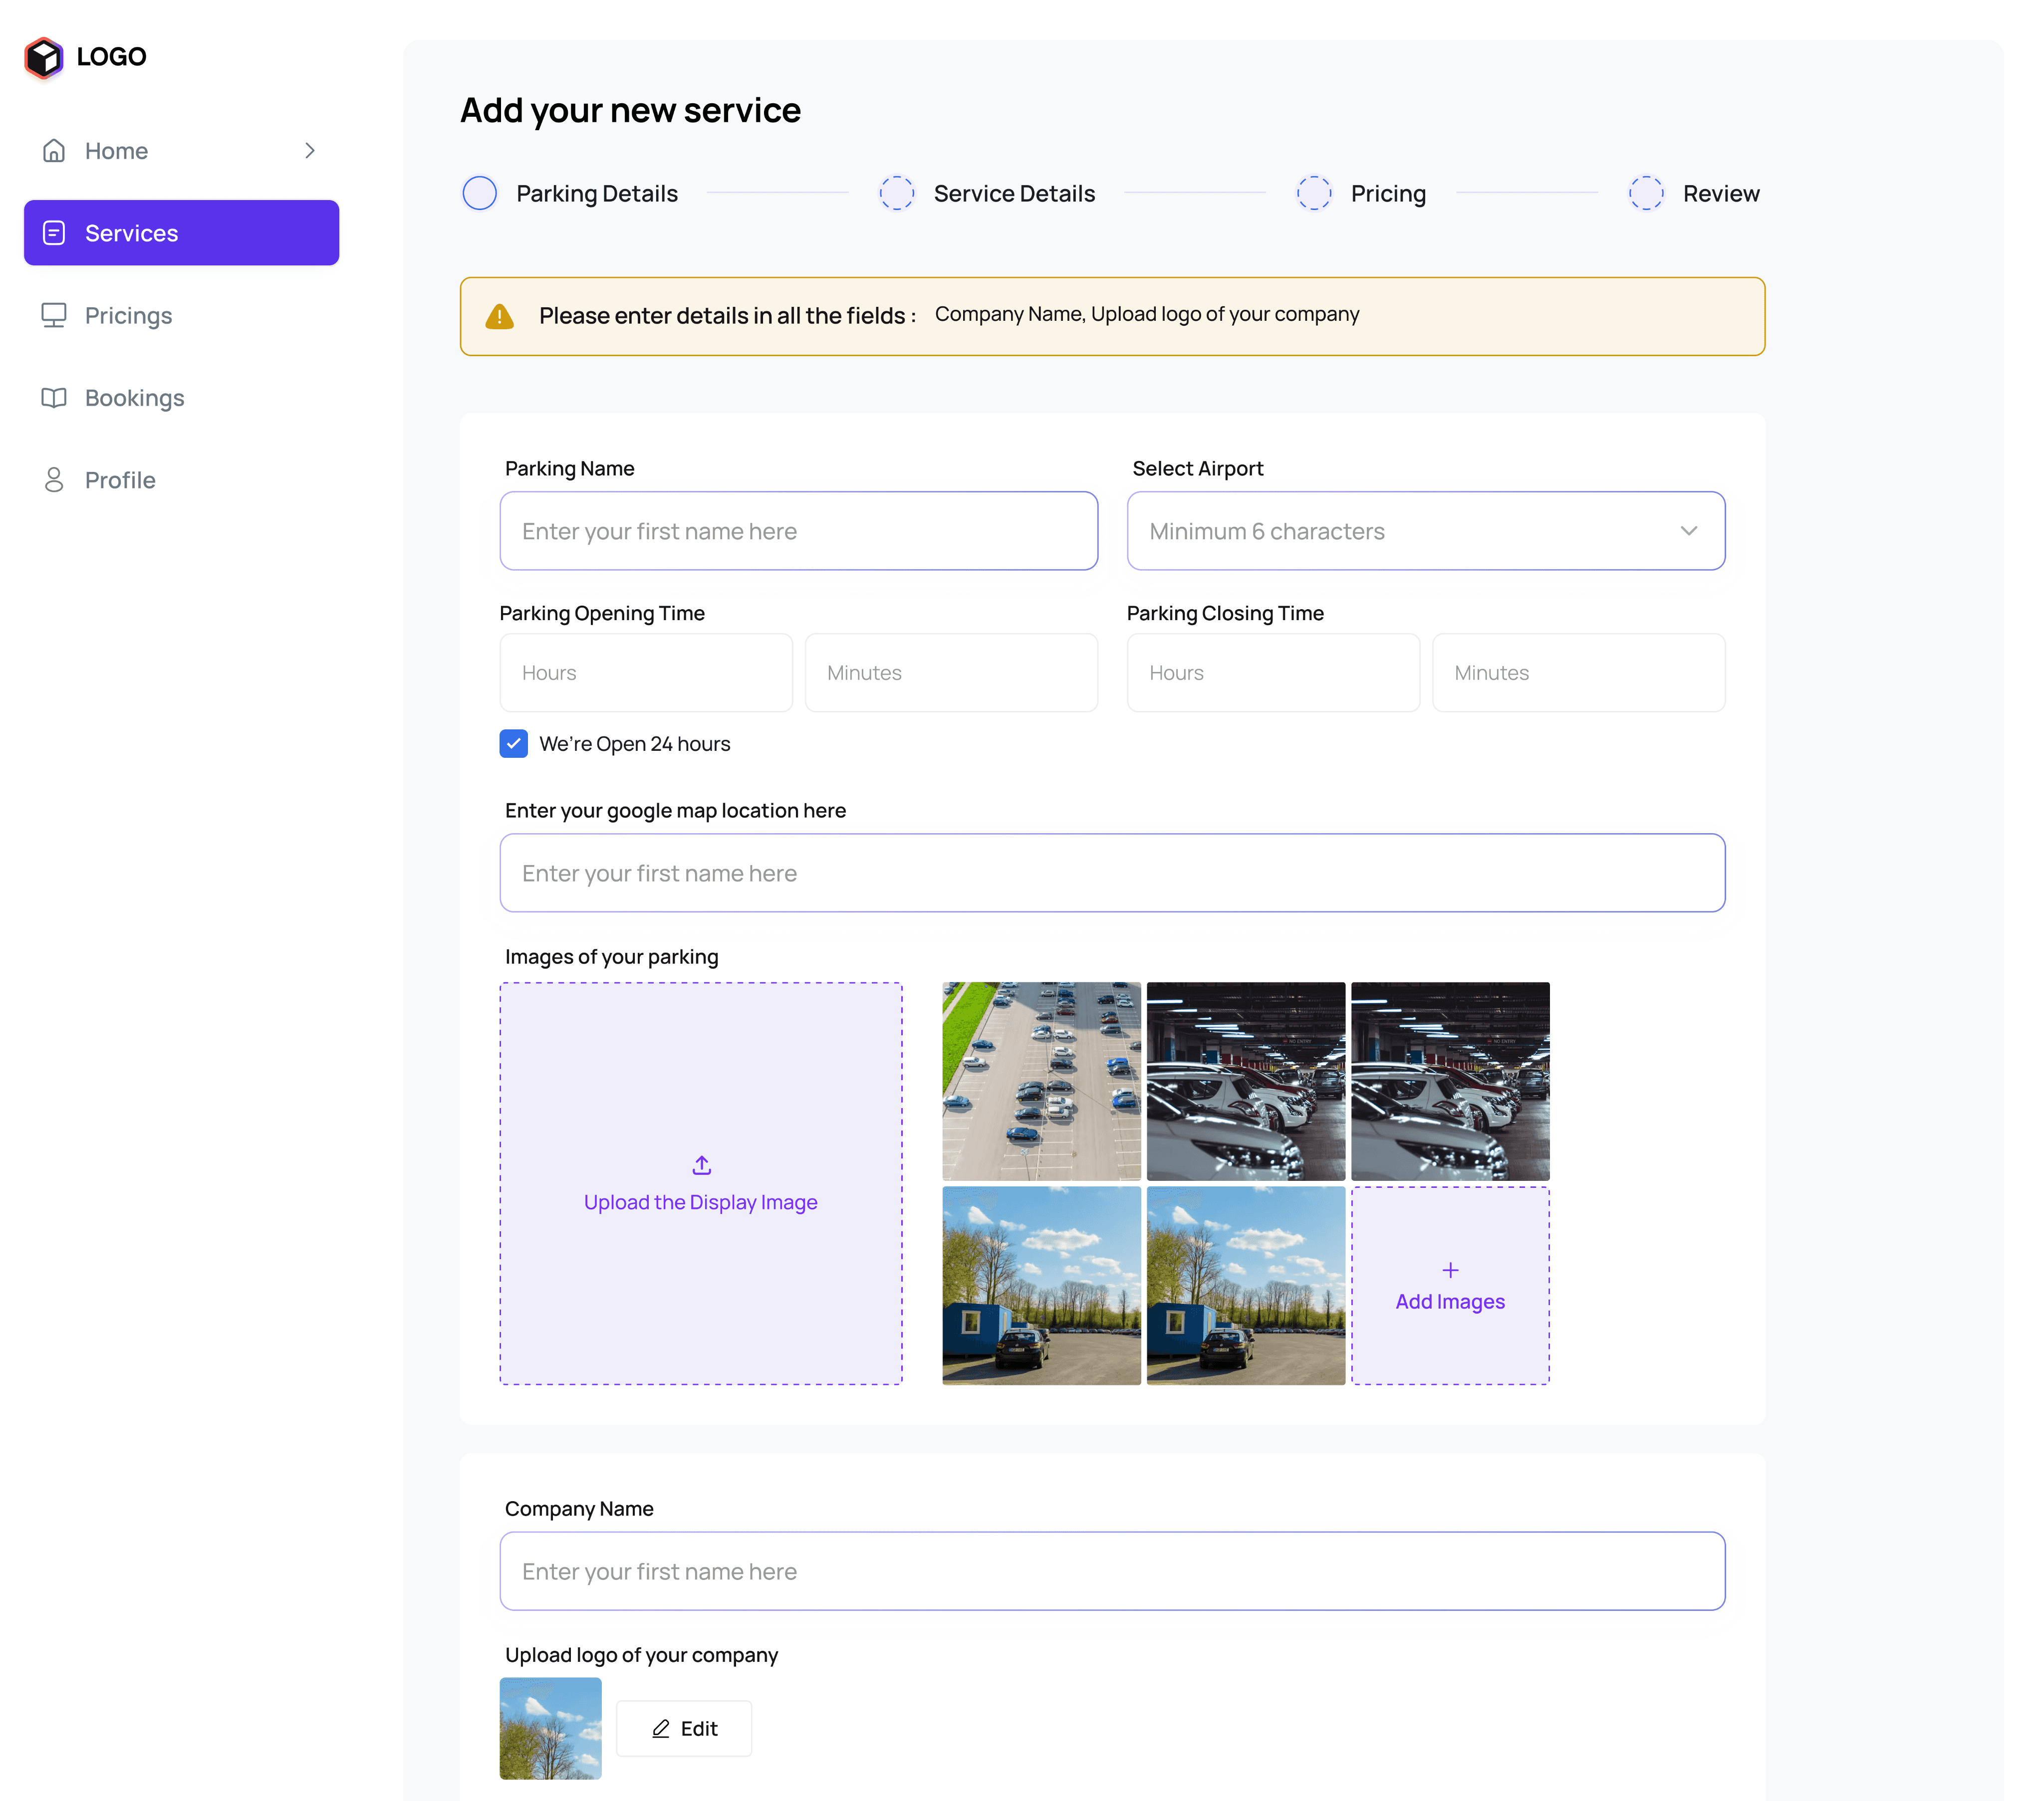Click the Pricings monitor icon
The image size is (2044, 1801).
pos(54,315)
